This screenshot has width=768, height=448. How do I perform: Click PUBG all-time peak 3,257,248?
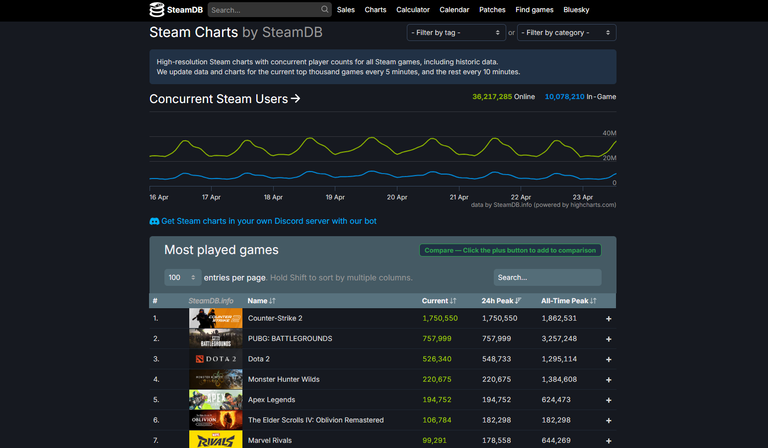click(x=559, y=338)
